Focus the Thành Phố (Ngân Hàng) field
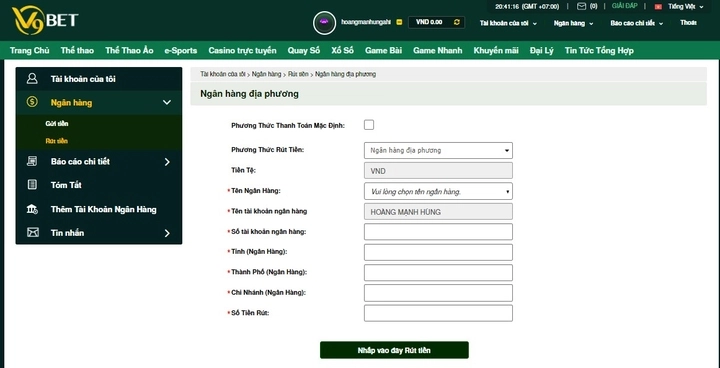The height and width of the screenshot is (368, 720). (438, 272)
